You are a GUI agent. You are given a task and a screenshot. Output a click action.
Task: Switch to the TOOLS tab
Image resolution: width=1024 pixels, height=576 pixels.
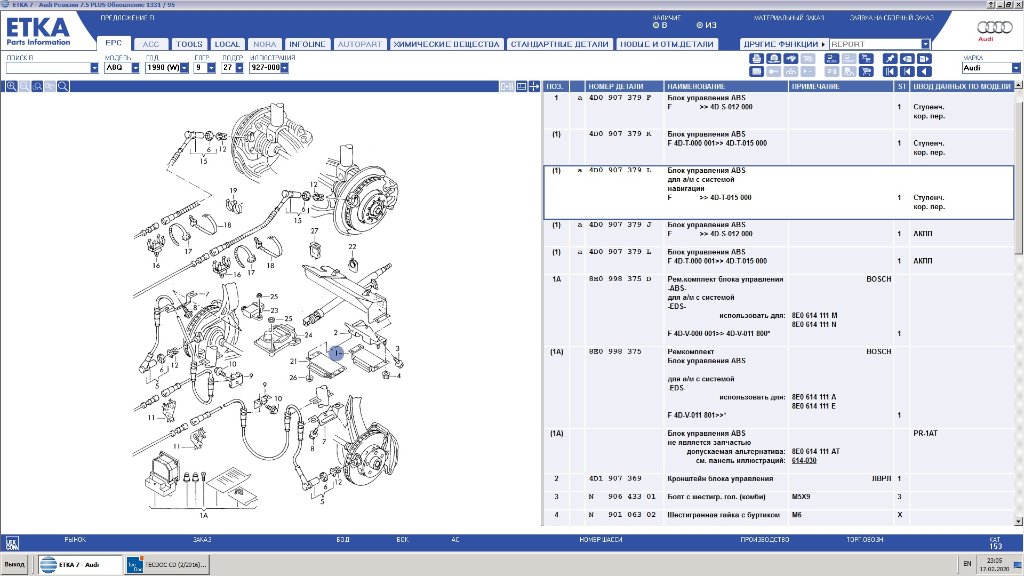pos(188,45)
